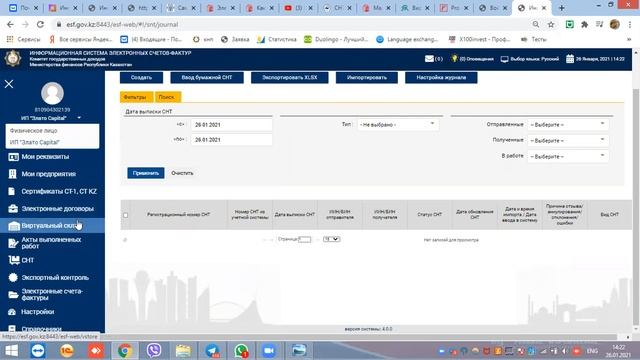The width and height of the screenshot is (640, 360).
Task: Open the Выбор языка language selector
Action: tap(530, 59)
